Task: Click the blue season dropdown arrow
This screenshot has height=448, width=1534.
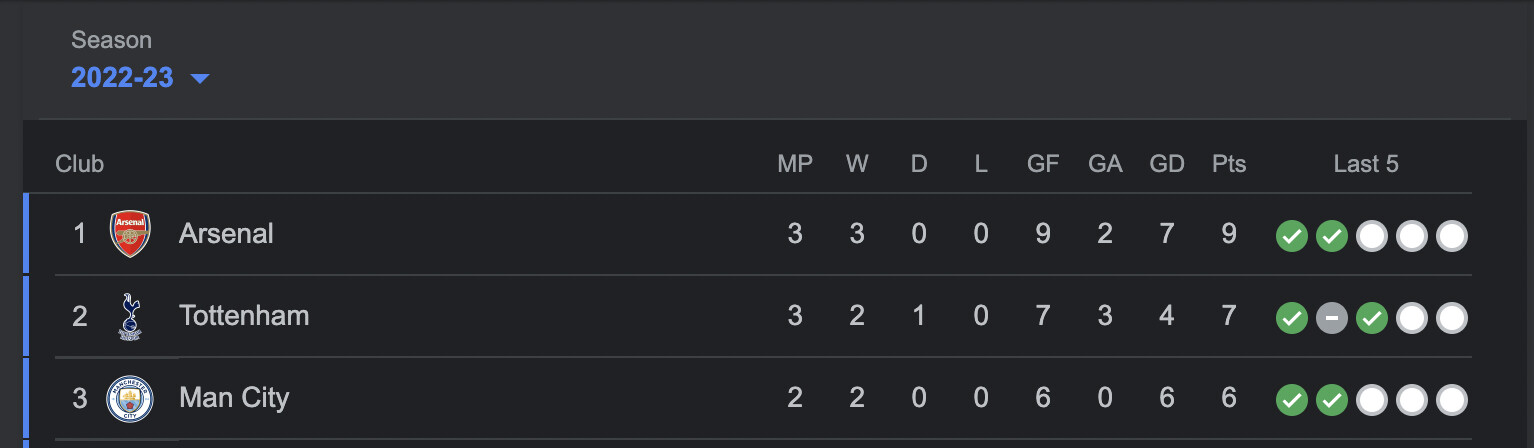Action: [200, 79]
